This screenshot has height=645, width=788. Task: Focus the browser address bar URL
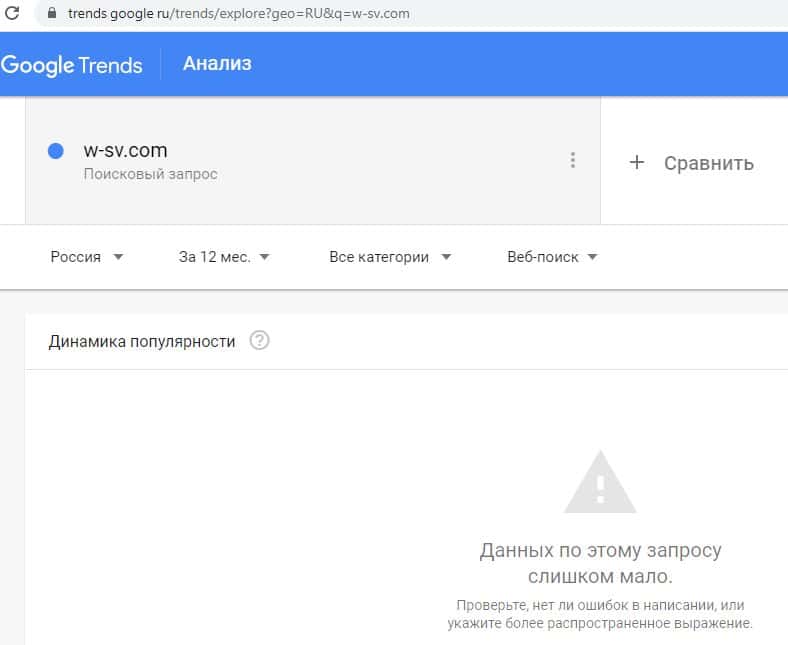point(240,14)
